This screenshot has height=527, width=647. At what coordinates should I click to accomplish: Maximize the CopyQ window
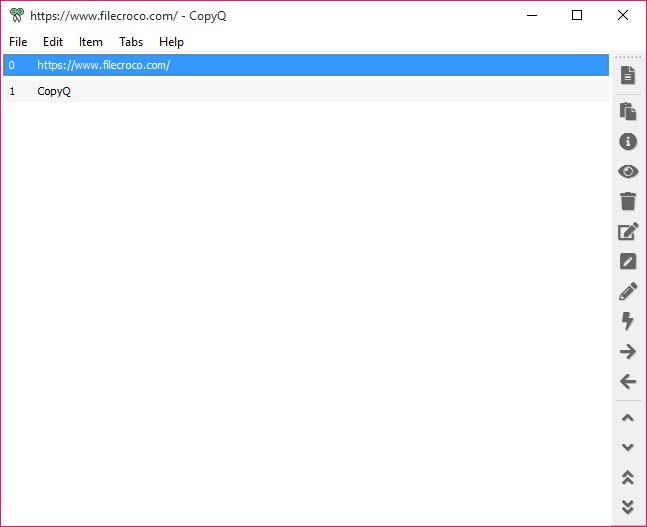(x=577, y=15)
